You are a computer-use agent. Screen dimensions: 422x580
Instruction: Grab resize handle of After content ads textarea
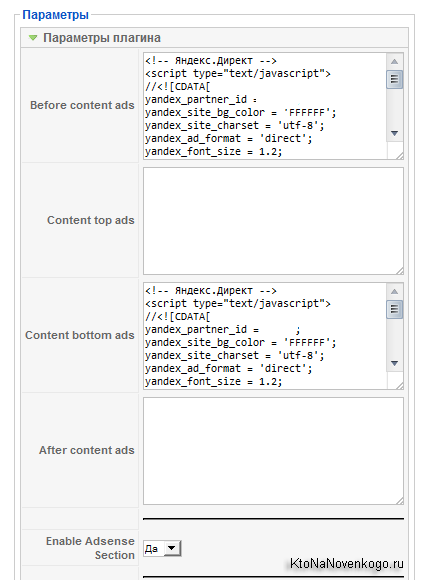coord(400,501)
